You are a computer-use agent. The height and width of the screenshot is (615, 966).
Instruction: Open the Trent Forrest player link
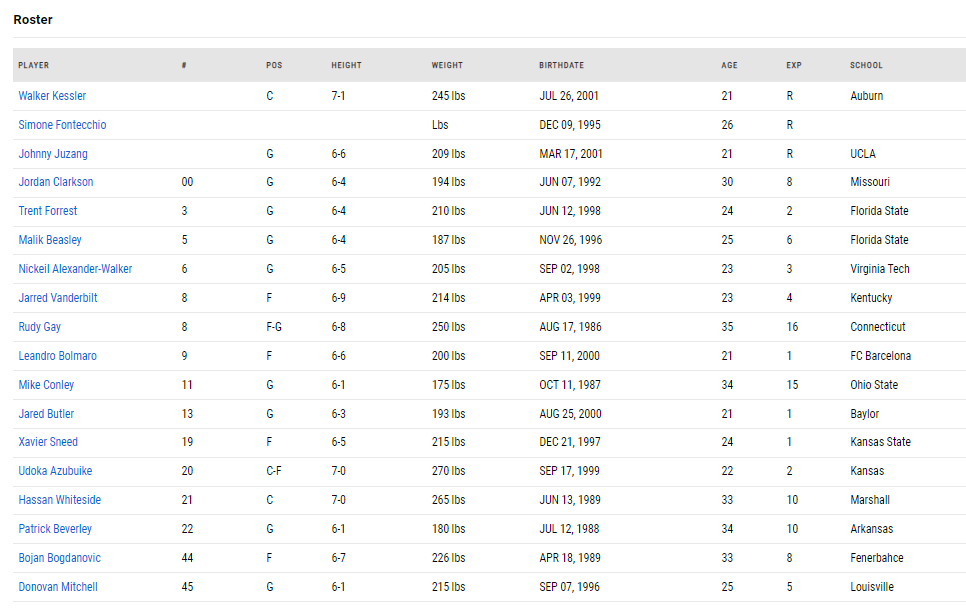click(47, 211)
